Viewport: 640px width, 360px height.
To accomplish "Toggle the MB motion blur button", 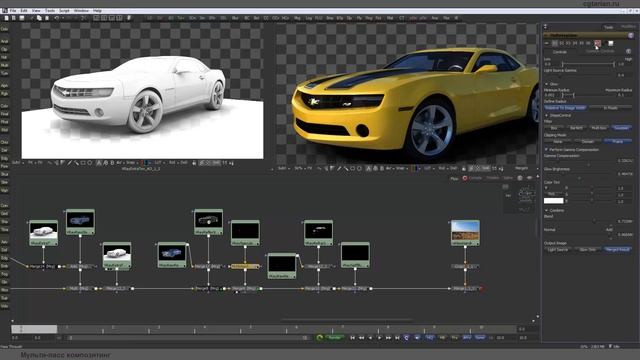I will point(442,338).
